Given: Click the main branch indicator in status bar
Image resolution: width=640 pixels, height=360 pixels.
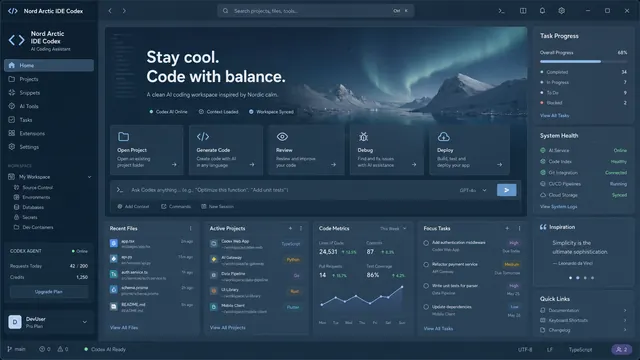Looking at the screenshot, I should click(x=16, y=349).
